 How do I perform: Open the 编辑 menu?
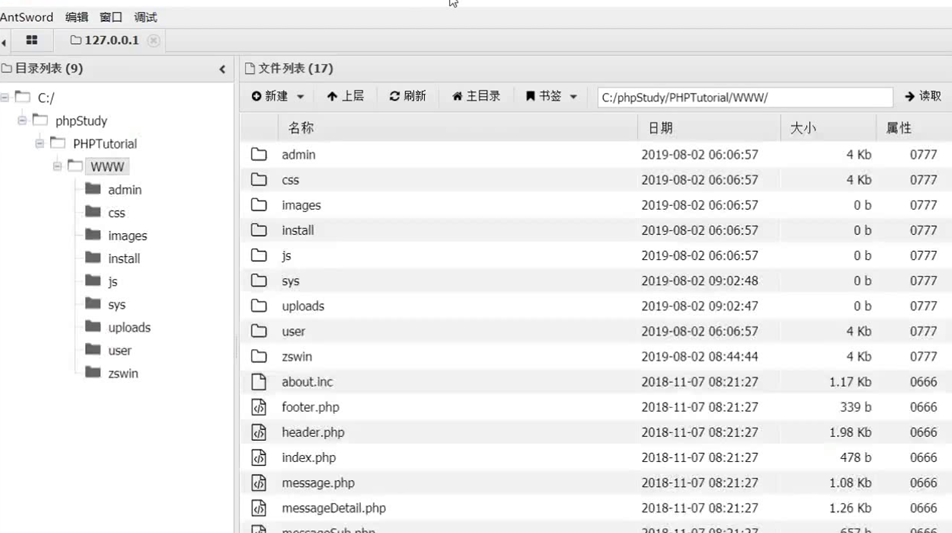[76, 17]
